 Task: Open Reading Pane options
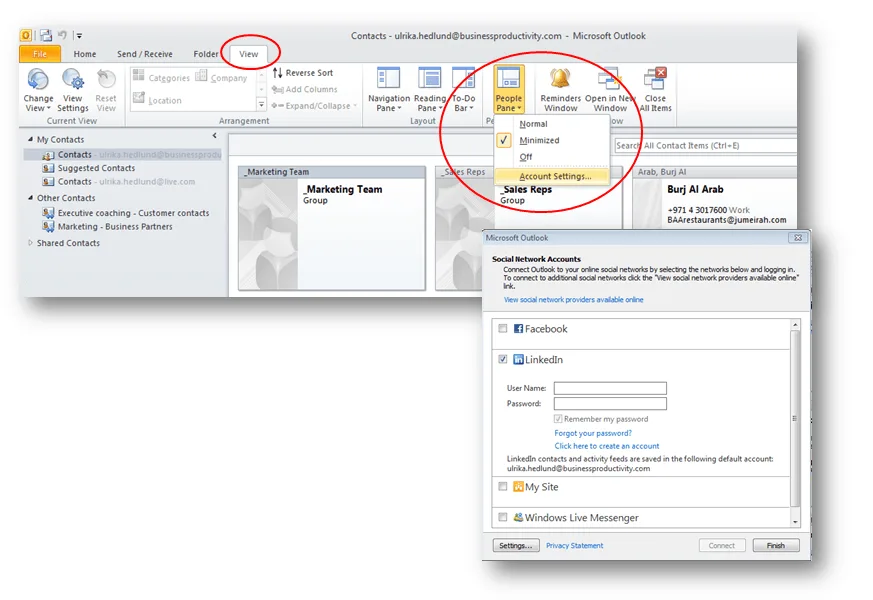tap(429, 90)
